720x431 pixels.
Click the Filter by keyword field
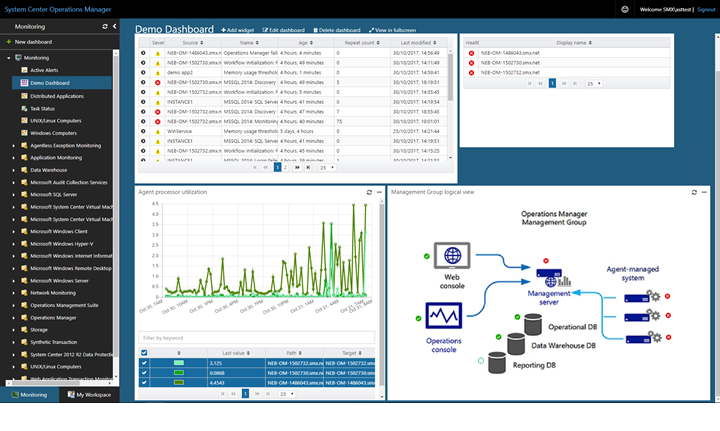pos(256,338)
